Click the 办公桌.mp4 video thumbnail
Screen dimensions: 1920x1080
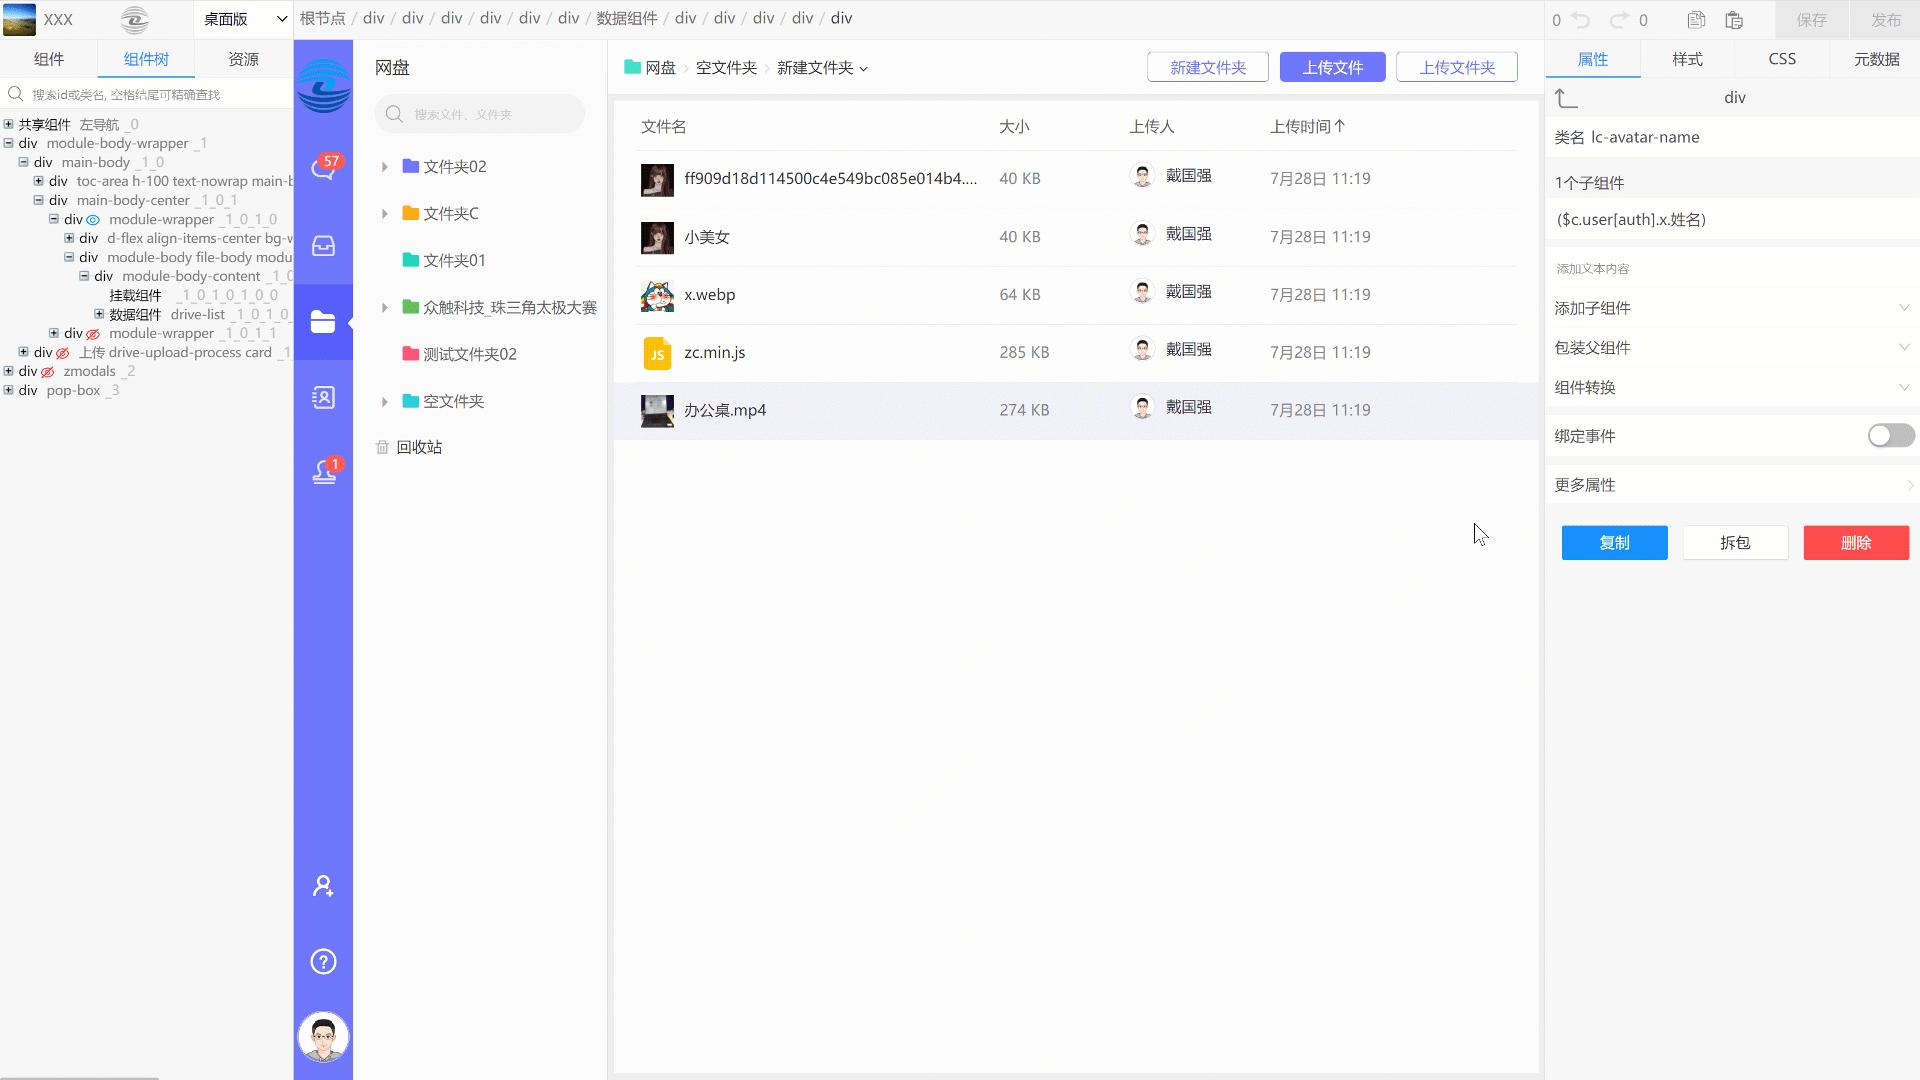(x=657, y=411)
